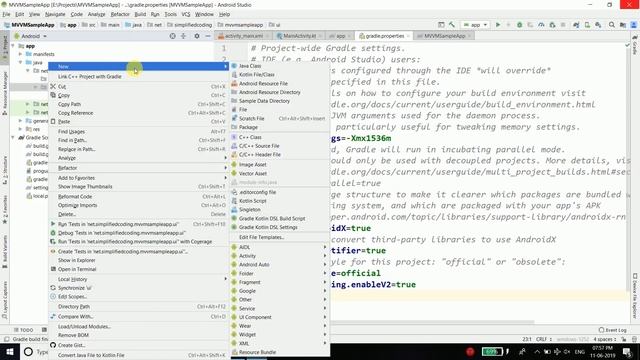Expand the XML submenu
Viewport: 640px width, 360px height.
(280, 343)
